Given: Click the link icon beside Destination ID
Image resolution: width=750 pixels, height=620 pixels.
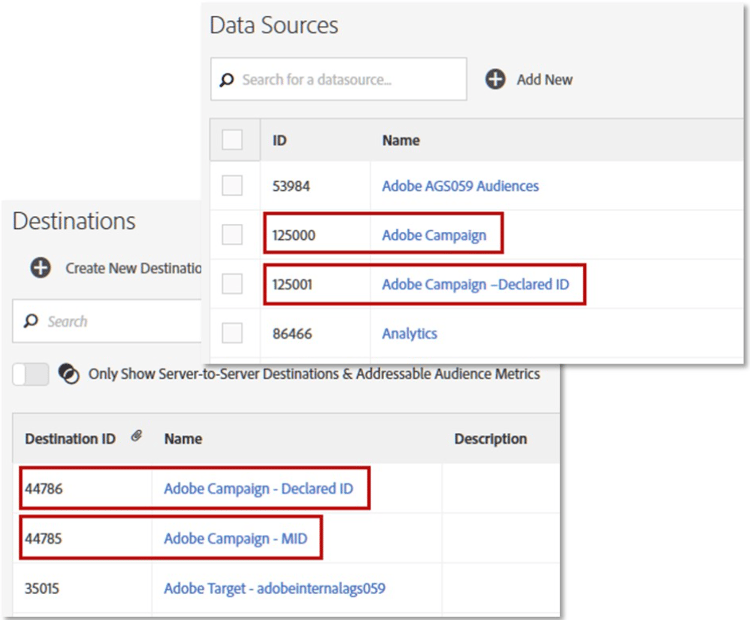Looking at the screenshot, I should pyautogui.click(x=136, y=437).
